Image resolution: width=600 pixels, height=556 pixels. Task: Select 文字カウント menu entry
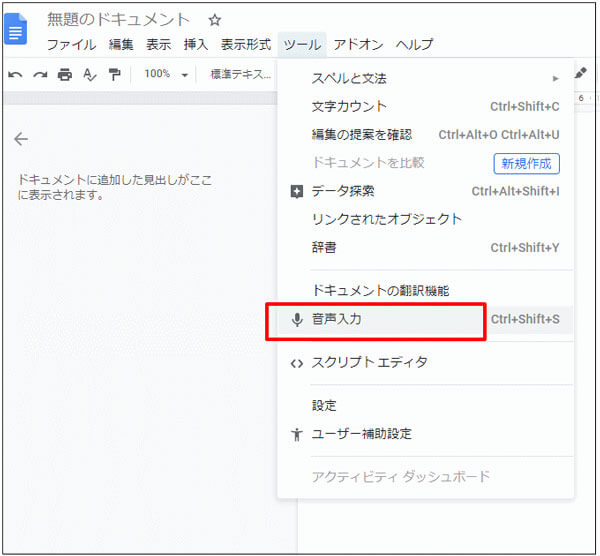coord(426,106)
